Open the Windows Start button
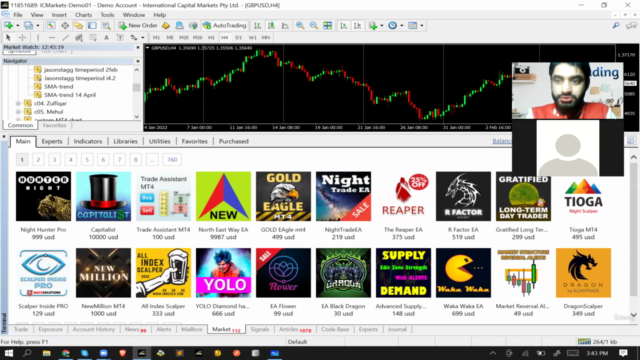The image size is (640, 360). (9, 353)
